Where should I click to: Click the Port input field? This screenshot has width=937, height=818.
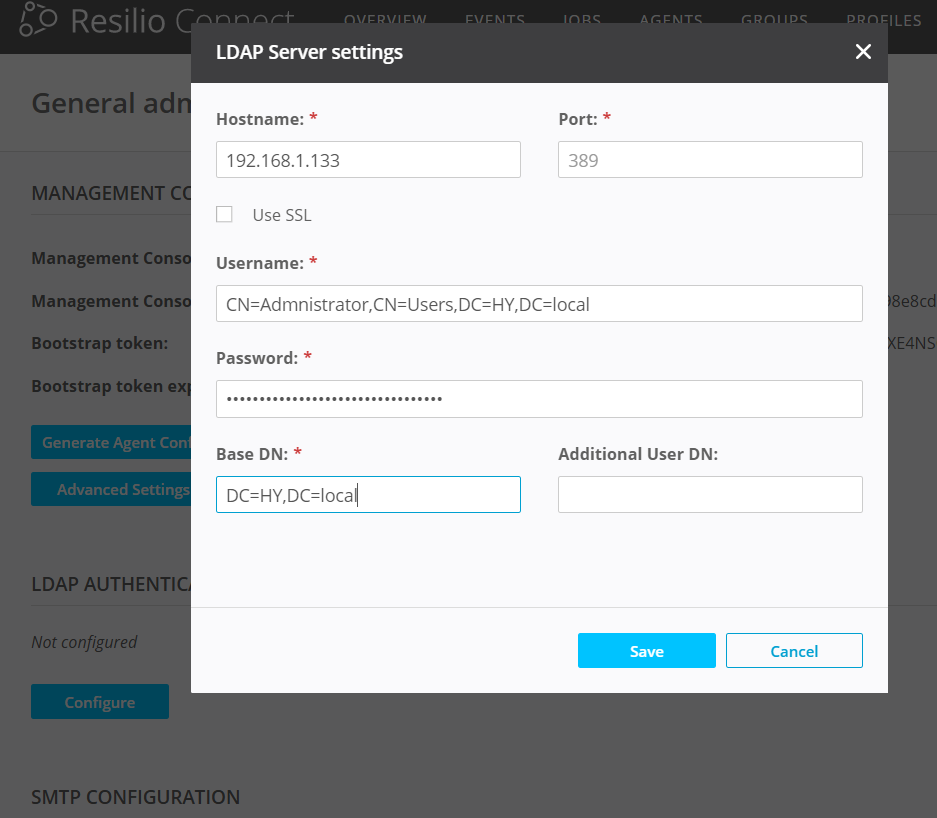[x=710, y=159]
